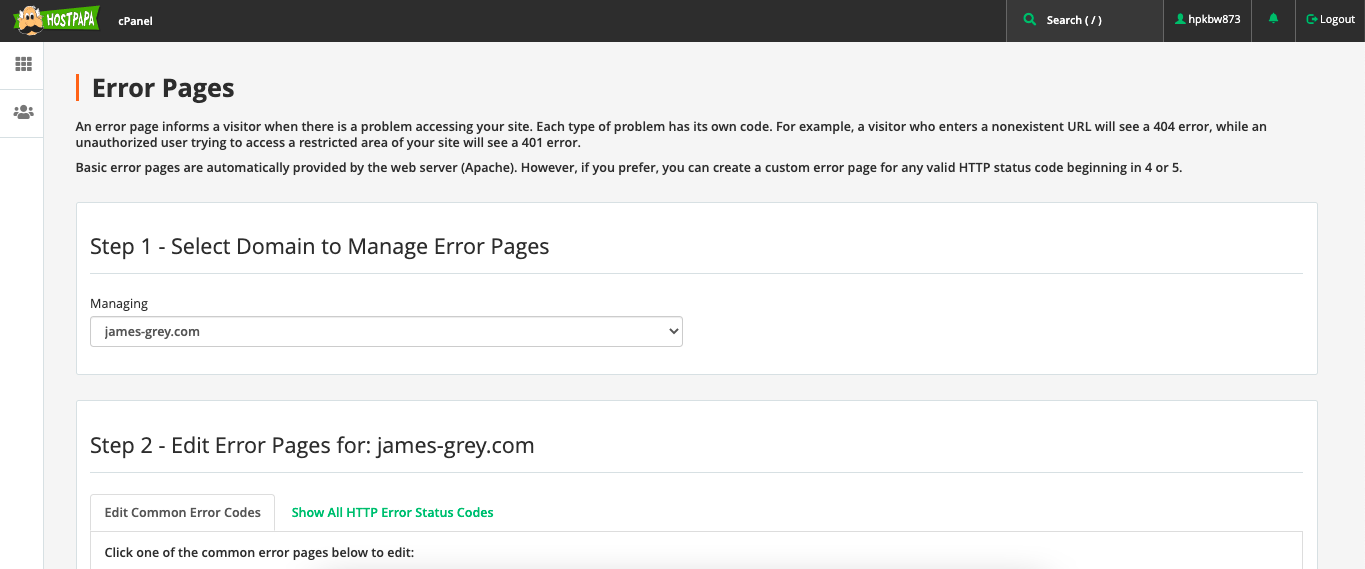Select the Edit Common Error Codes tab
1365x569 pixels.
pyautogui.click(x=182, y=512)
